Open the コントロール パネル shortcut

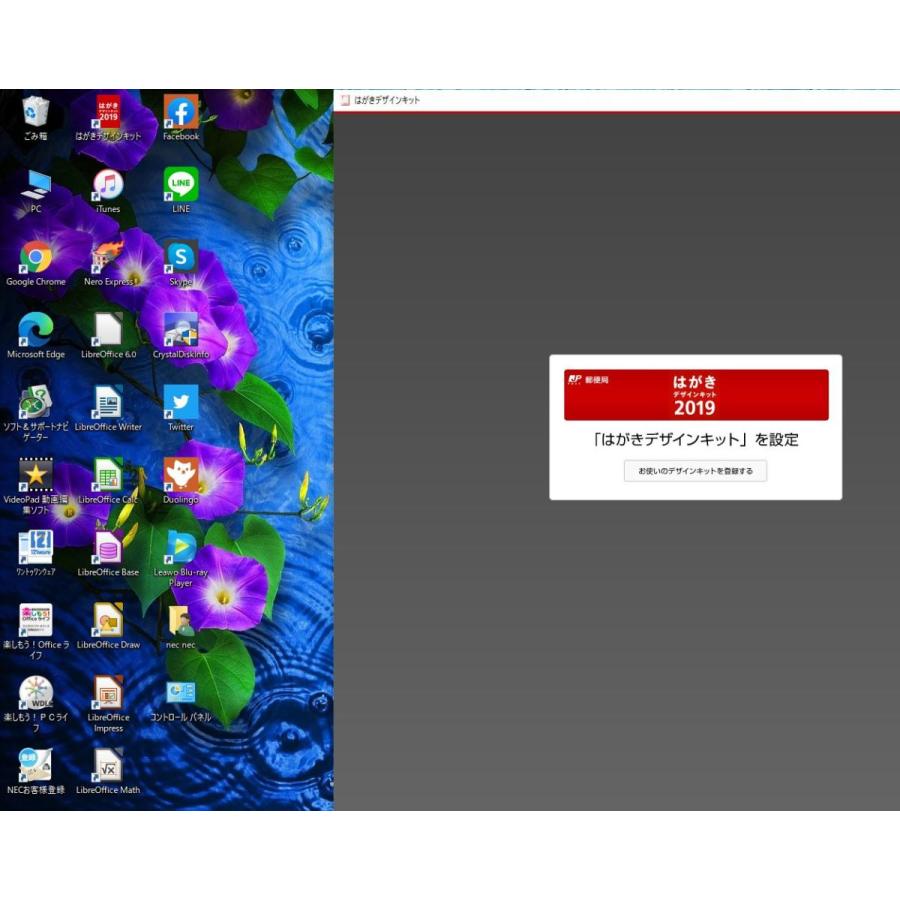[181, 694]
